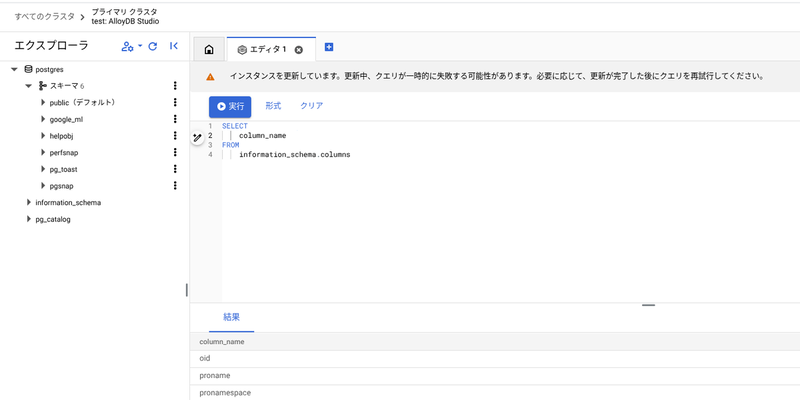
Task: Collapse the Explorer side panel
Action: coord(173,46)
